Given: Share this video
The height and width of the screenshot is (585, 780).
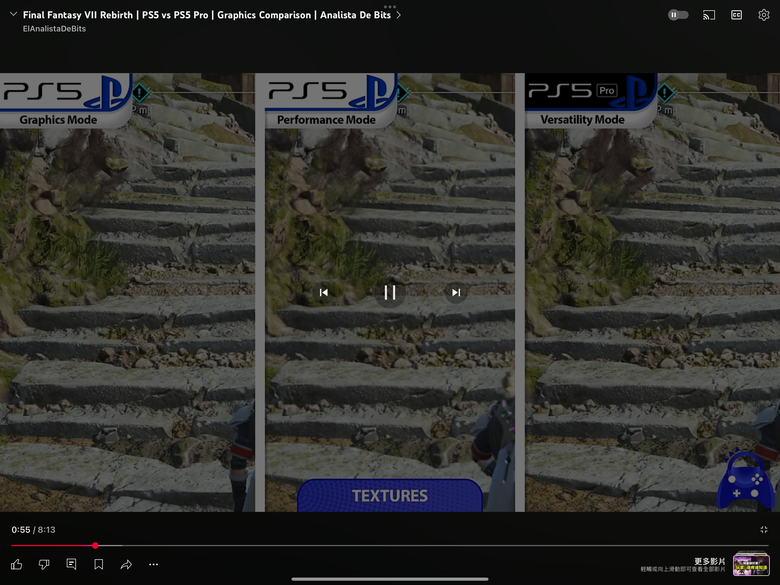Looking at the screenshot, I should pos(126,564).
